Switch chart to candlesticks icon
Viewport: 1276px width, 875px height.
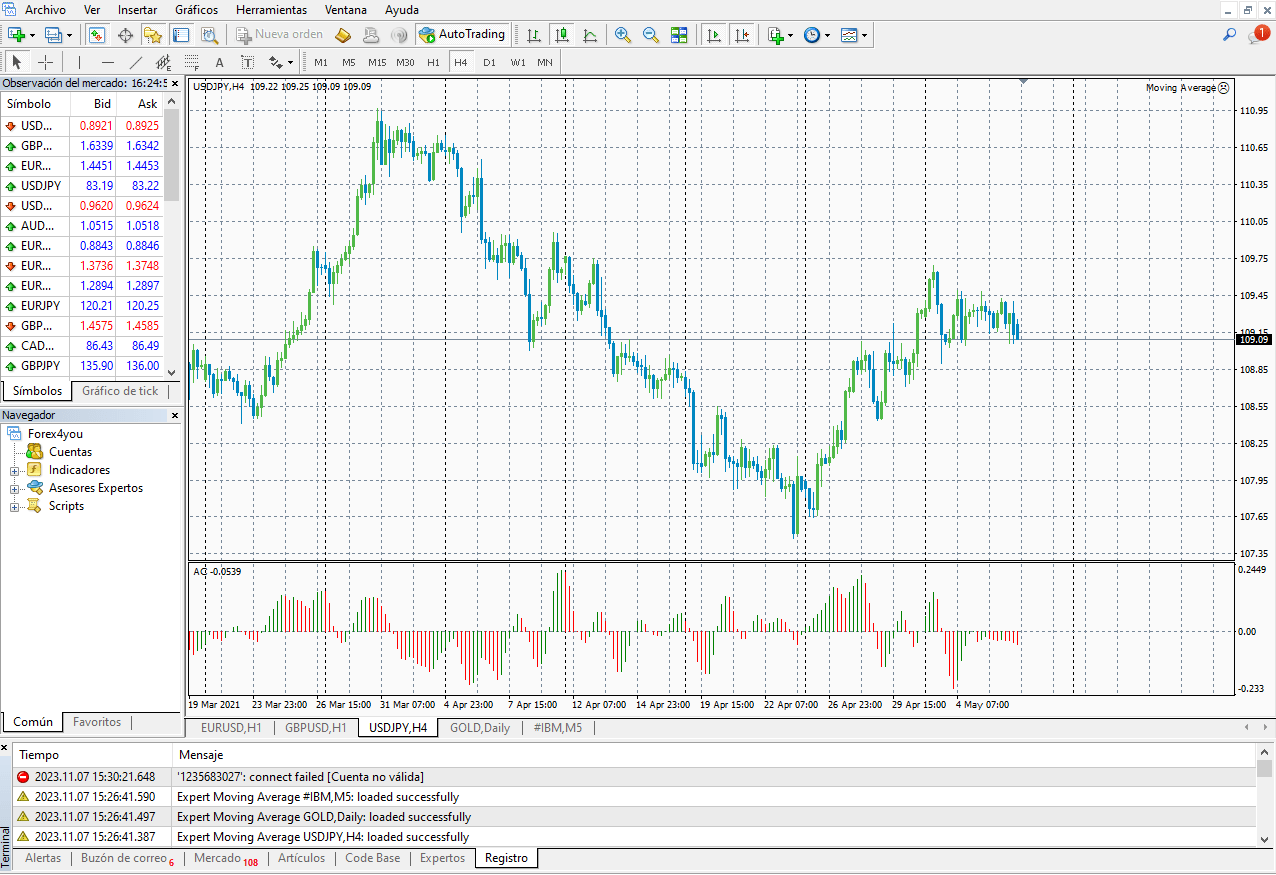coord(562,35)
